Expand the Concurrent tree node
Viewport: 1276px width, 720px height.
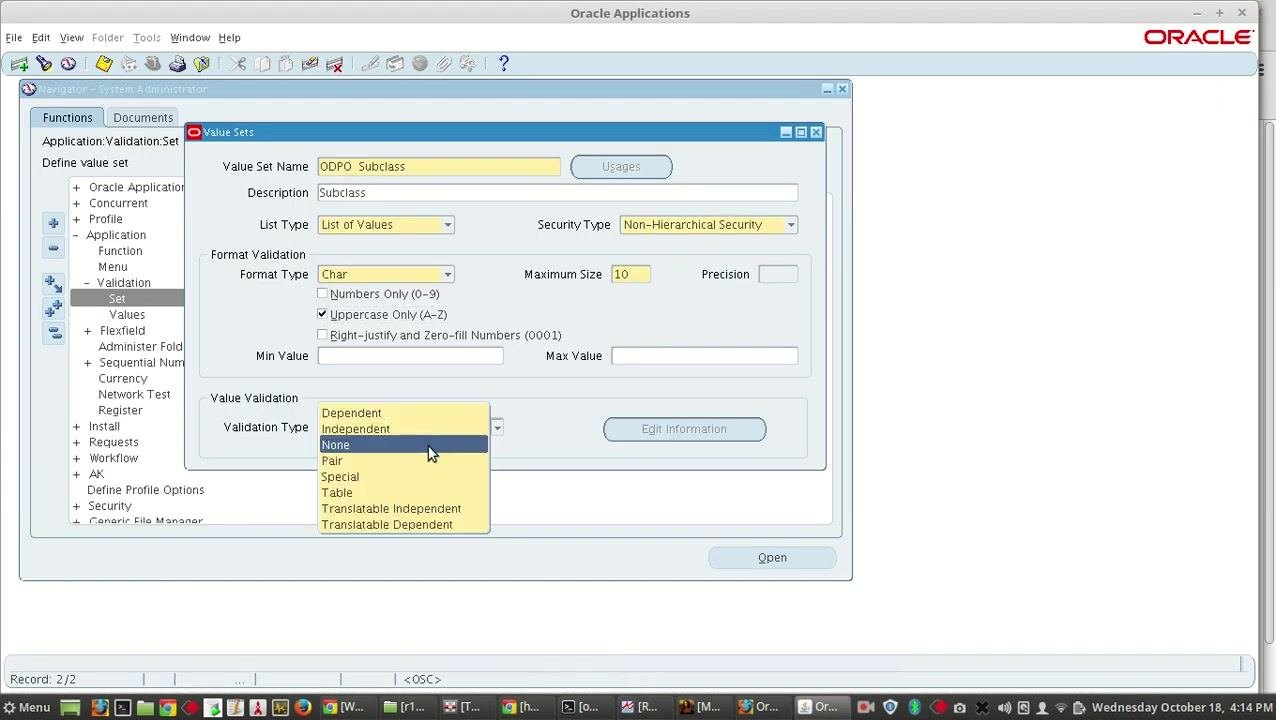76,203
